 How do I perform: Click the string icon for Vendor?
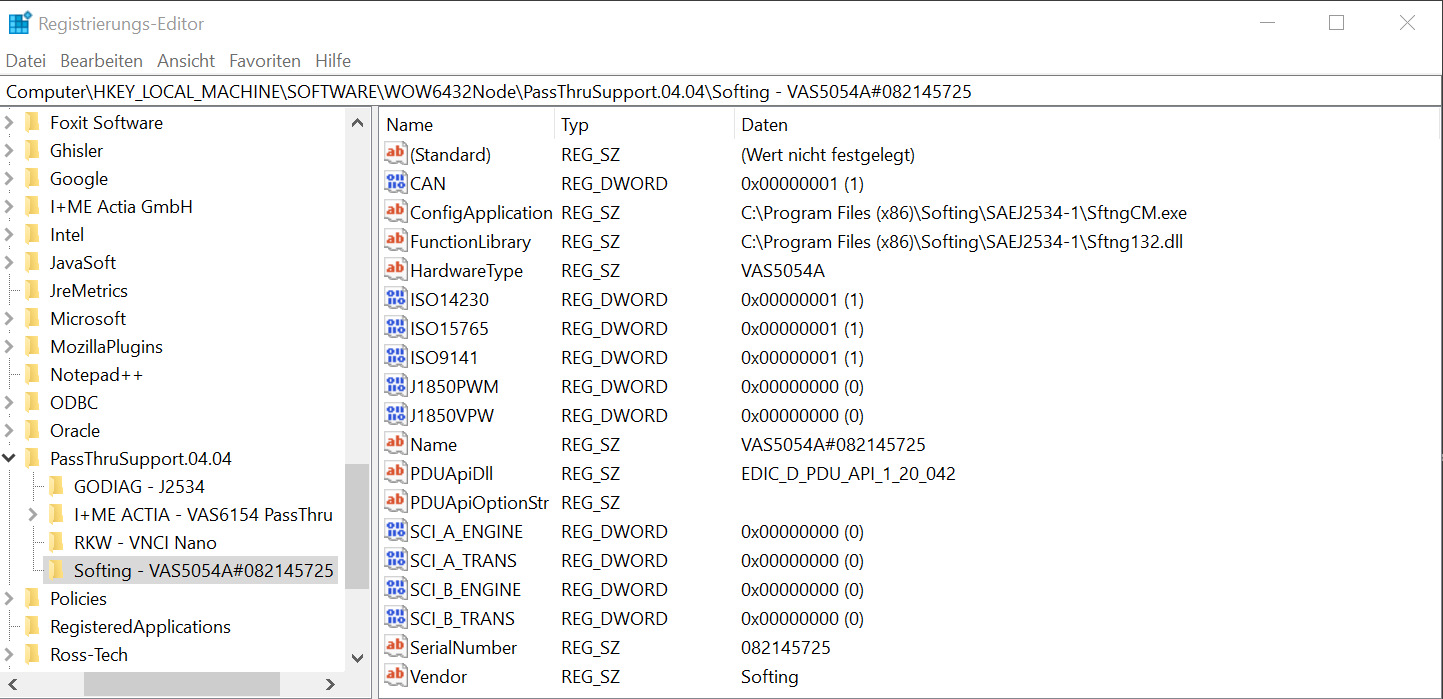[x=396, y=677]
